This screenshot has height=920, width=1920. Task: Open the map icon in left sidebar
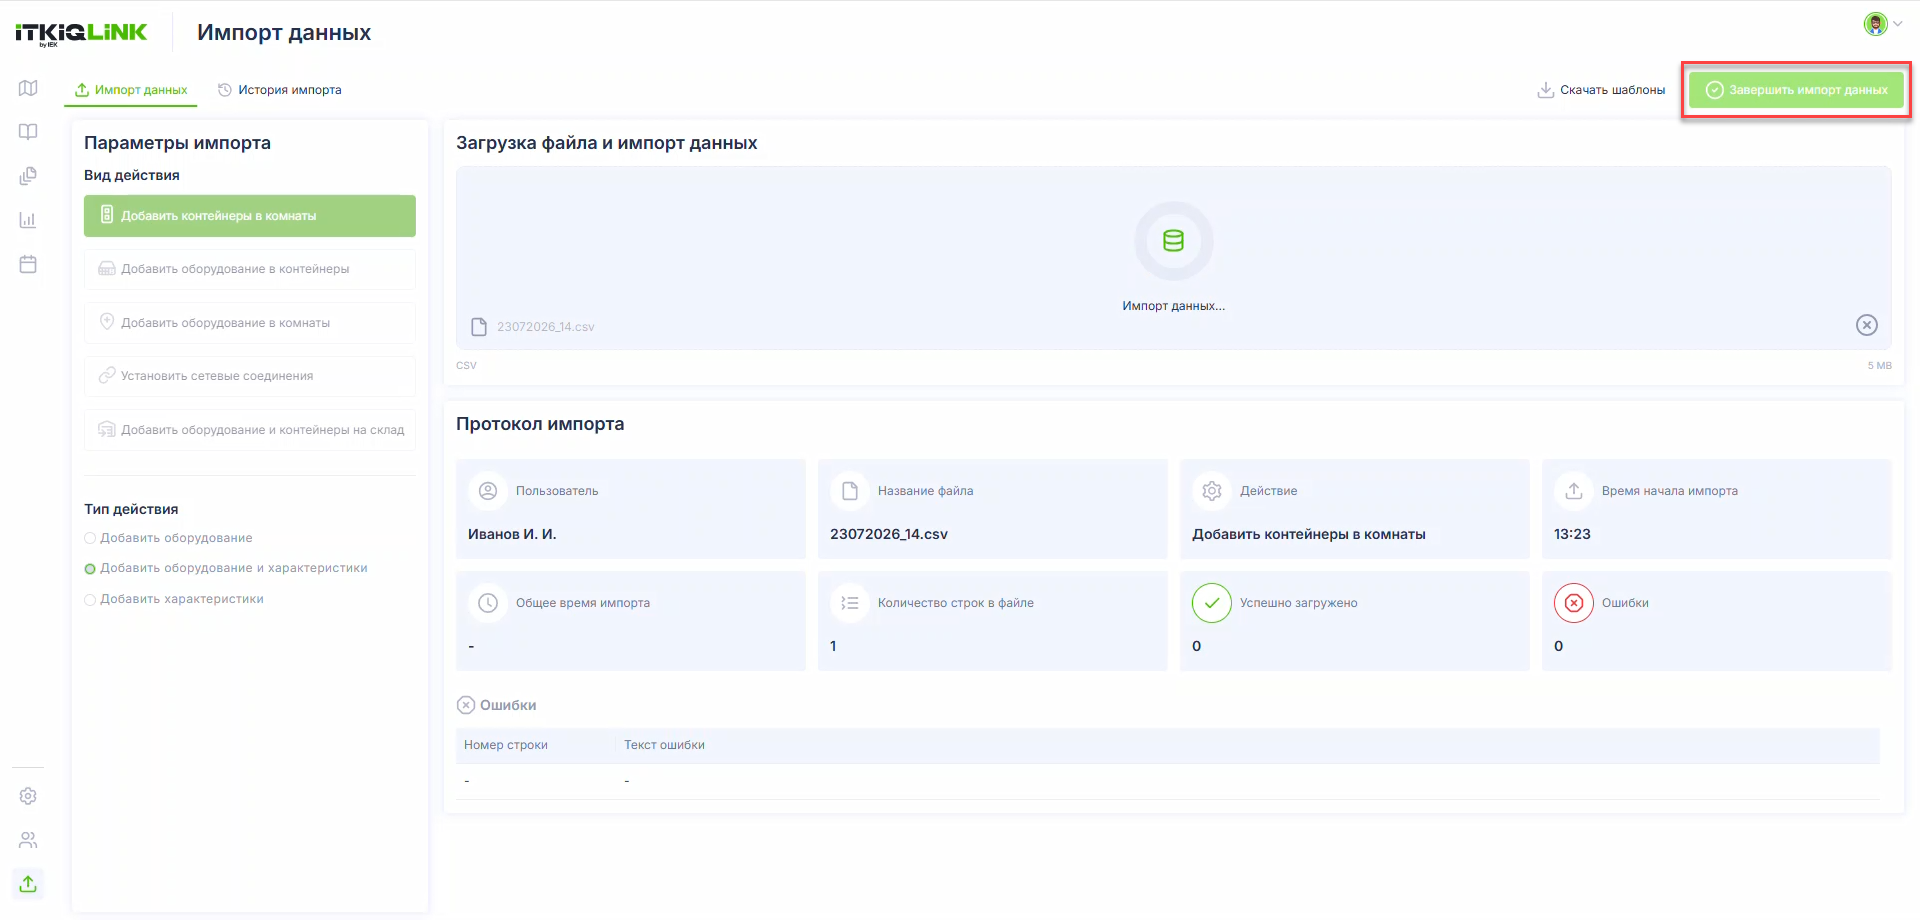[x=28, y=88]
